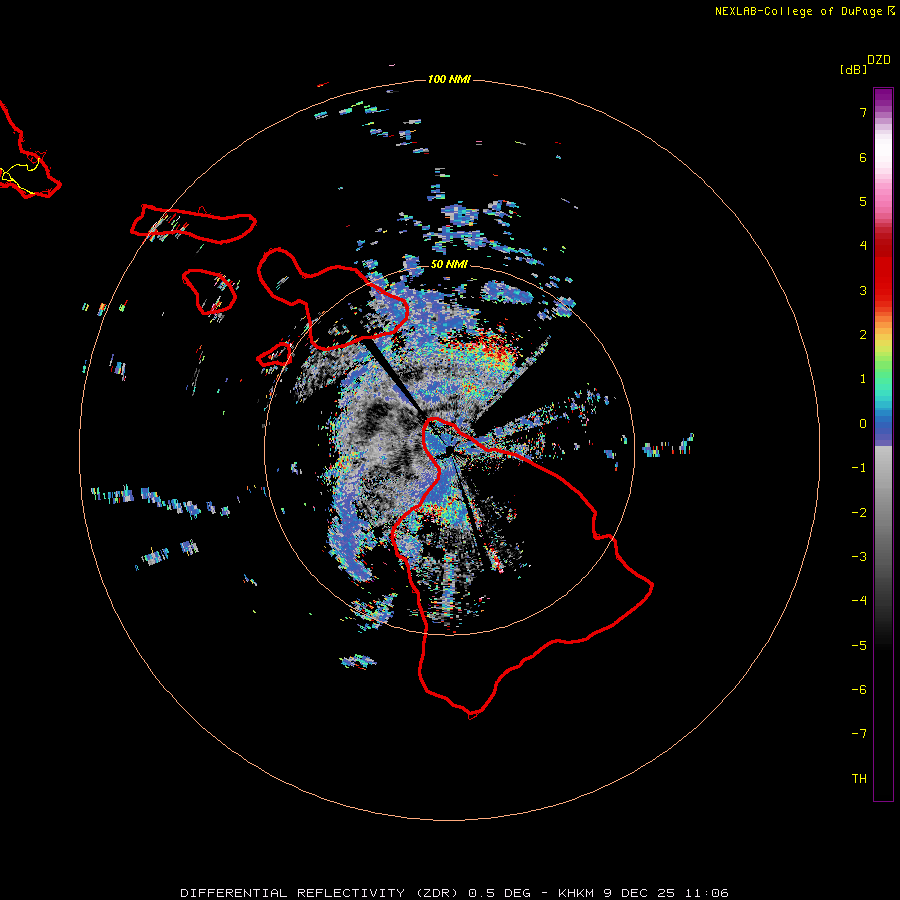The width and height of the screenshot is (900, 900).
Task: Click the color scale value 6
Action: pyautogui.click(x=863, y=157)
